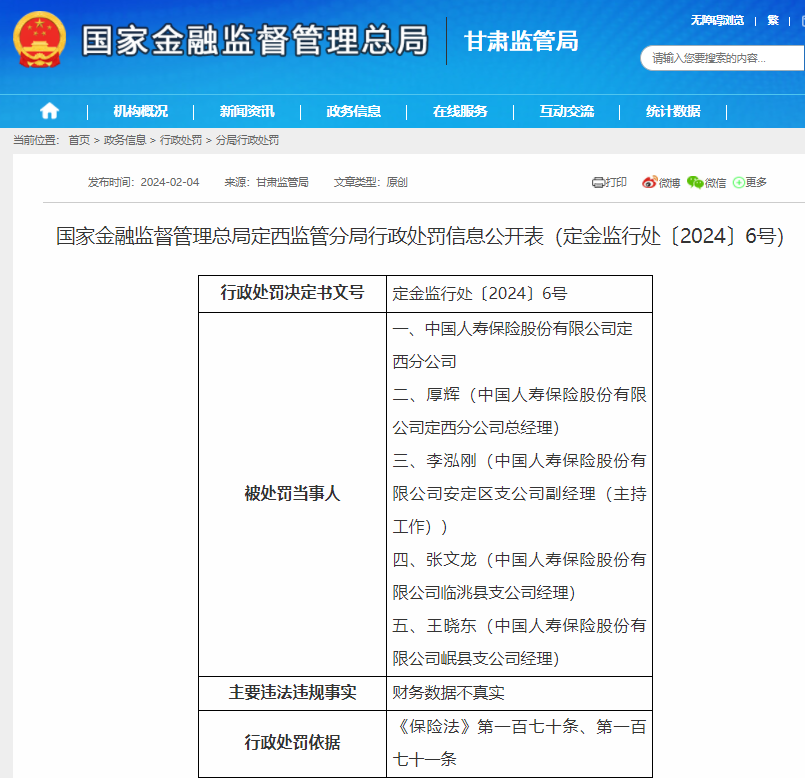This screenshot has height=778, width=805.
Task: Click the 被处罚当事人 header cell
Action: pyautogui.click(x=293, y=494)
